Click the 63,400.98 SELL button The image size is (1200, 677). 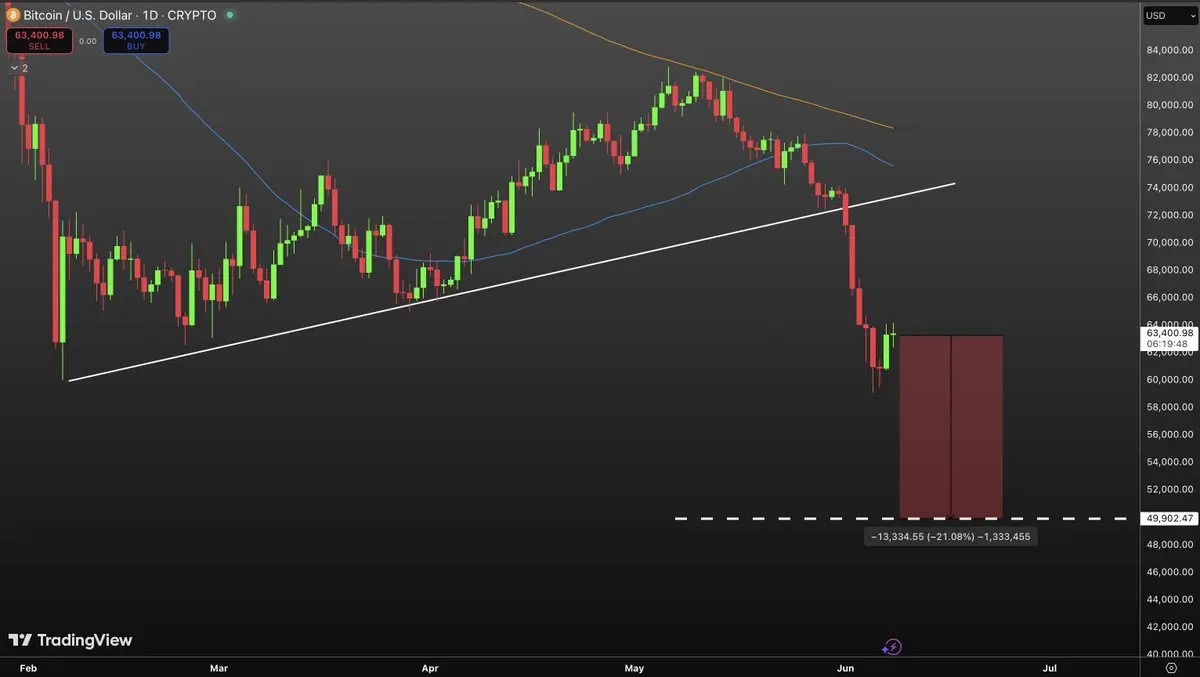pyautogui.click(x=40, y=40)
